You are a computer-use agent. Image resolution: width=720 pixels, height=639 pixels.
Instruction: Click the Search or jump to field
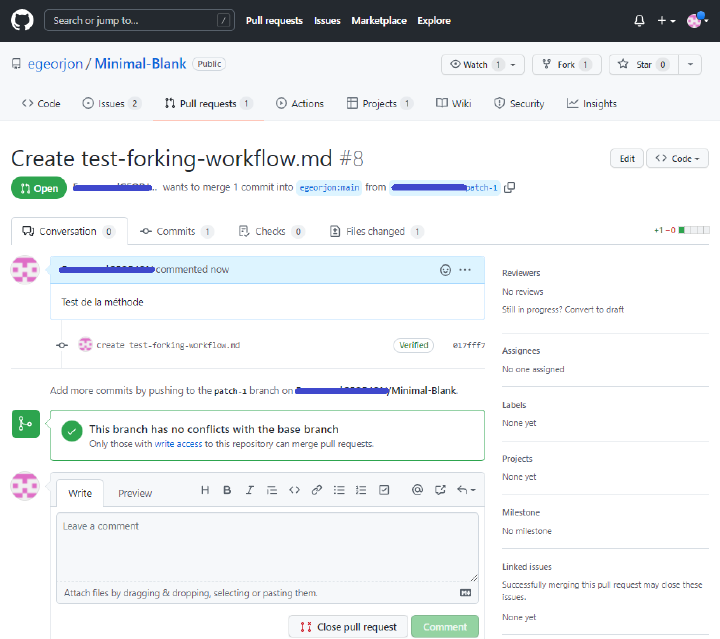(139, 20)
